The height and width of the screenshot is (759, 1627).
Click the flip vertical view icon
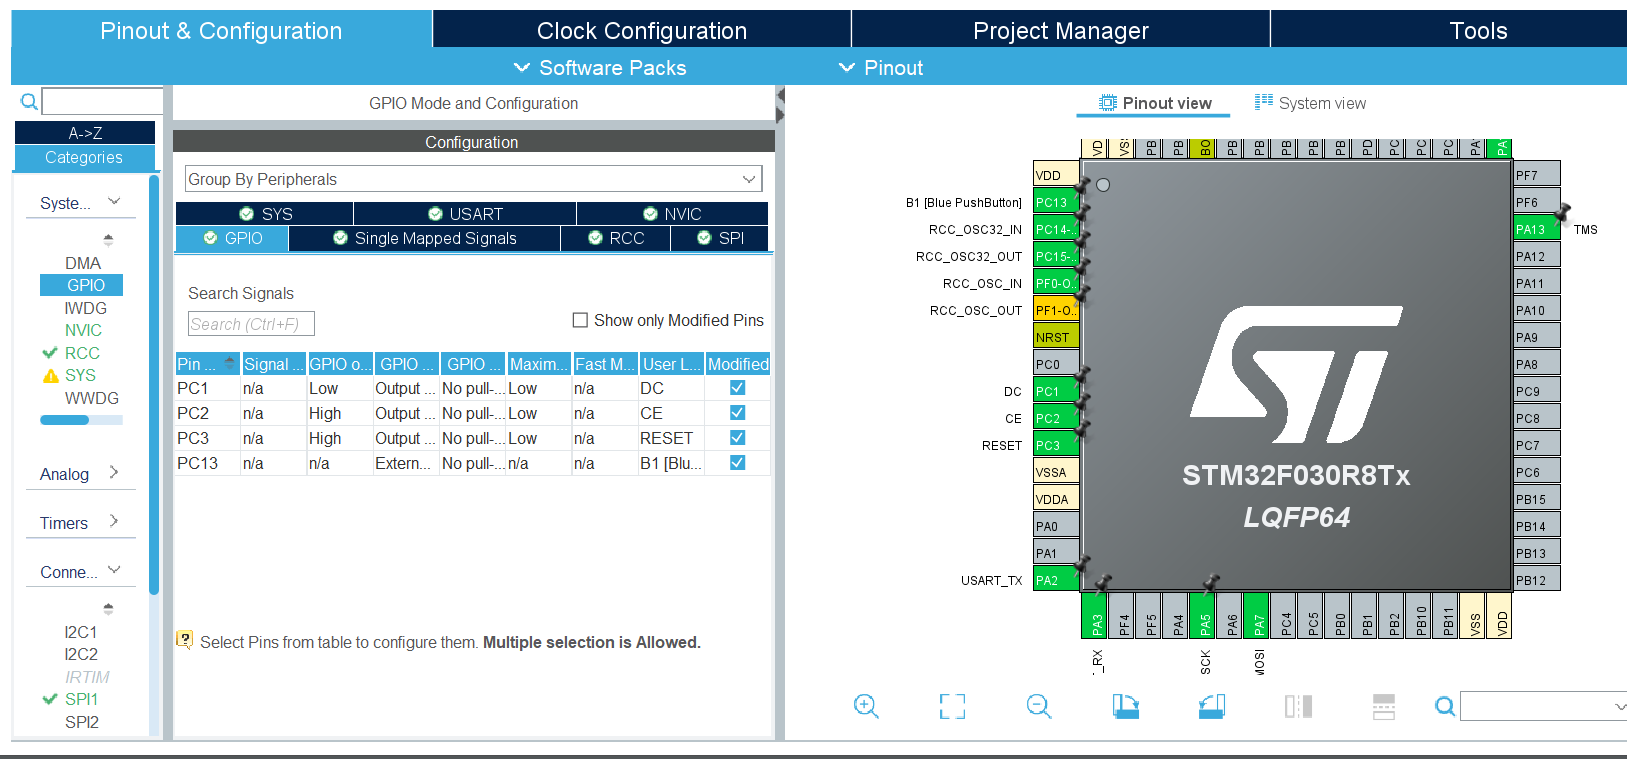[x=1384, y=707]
